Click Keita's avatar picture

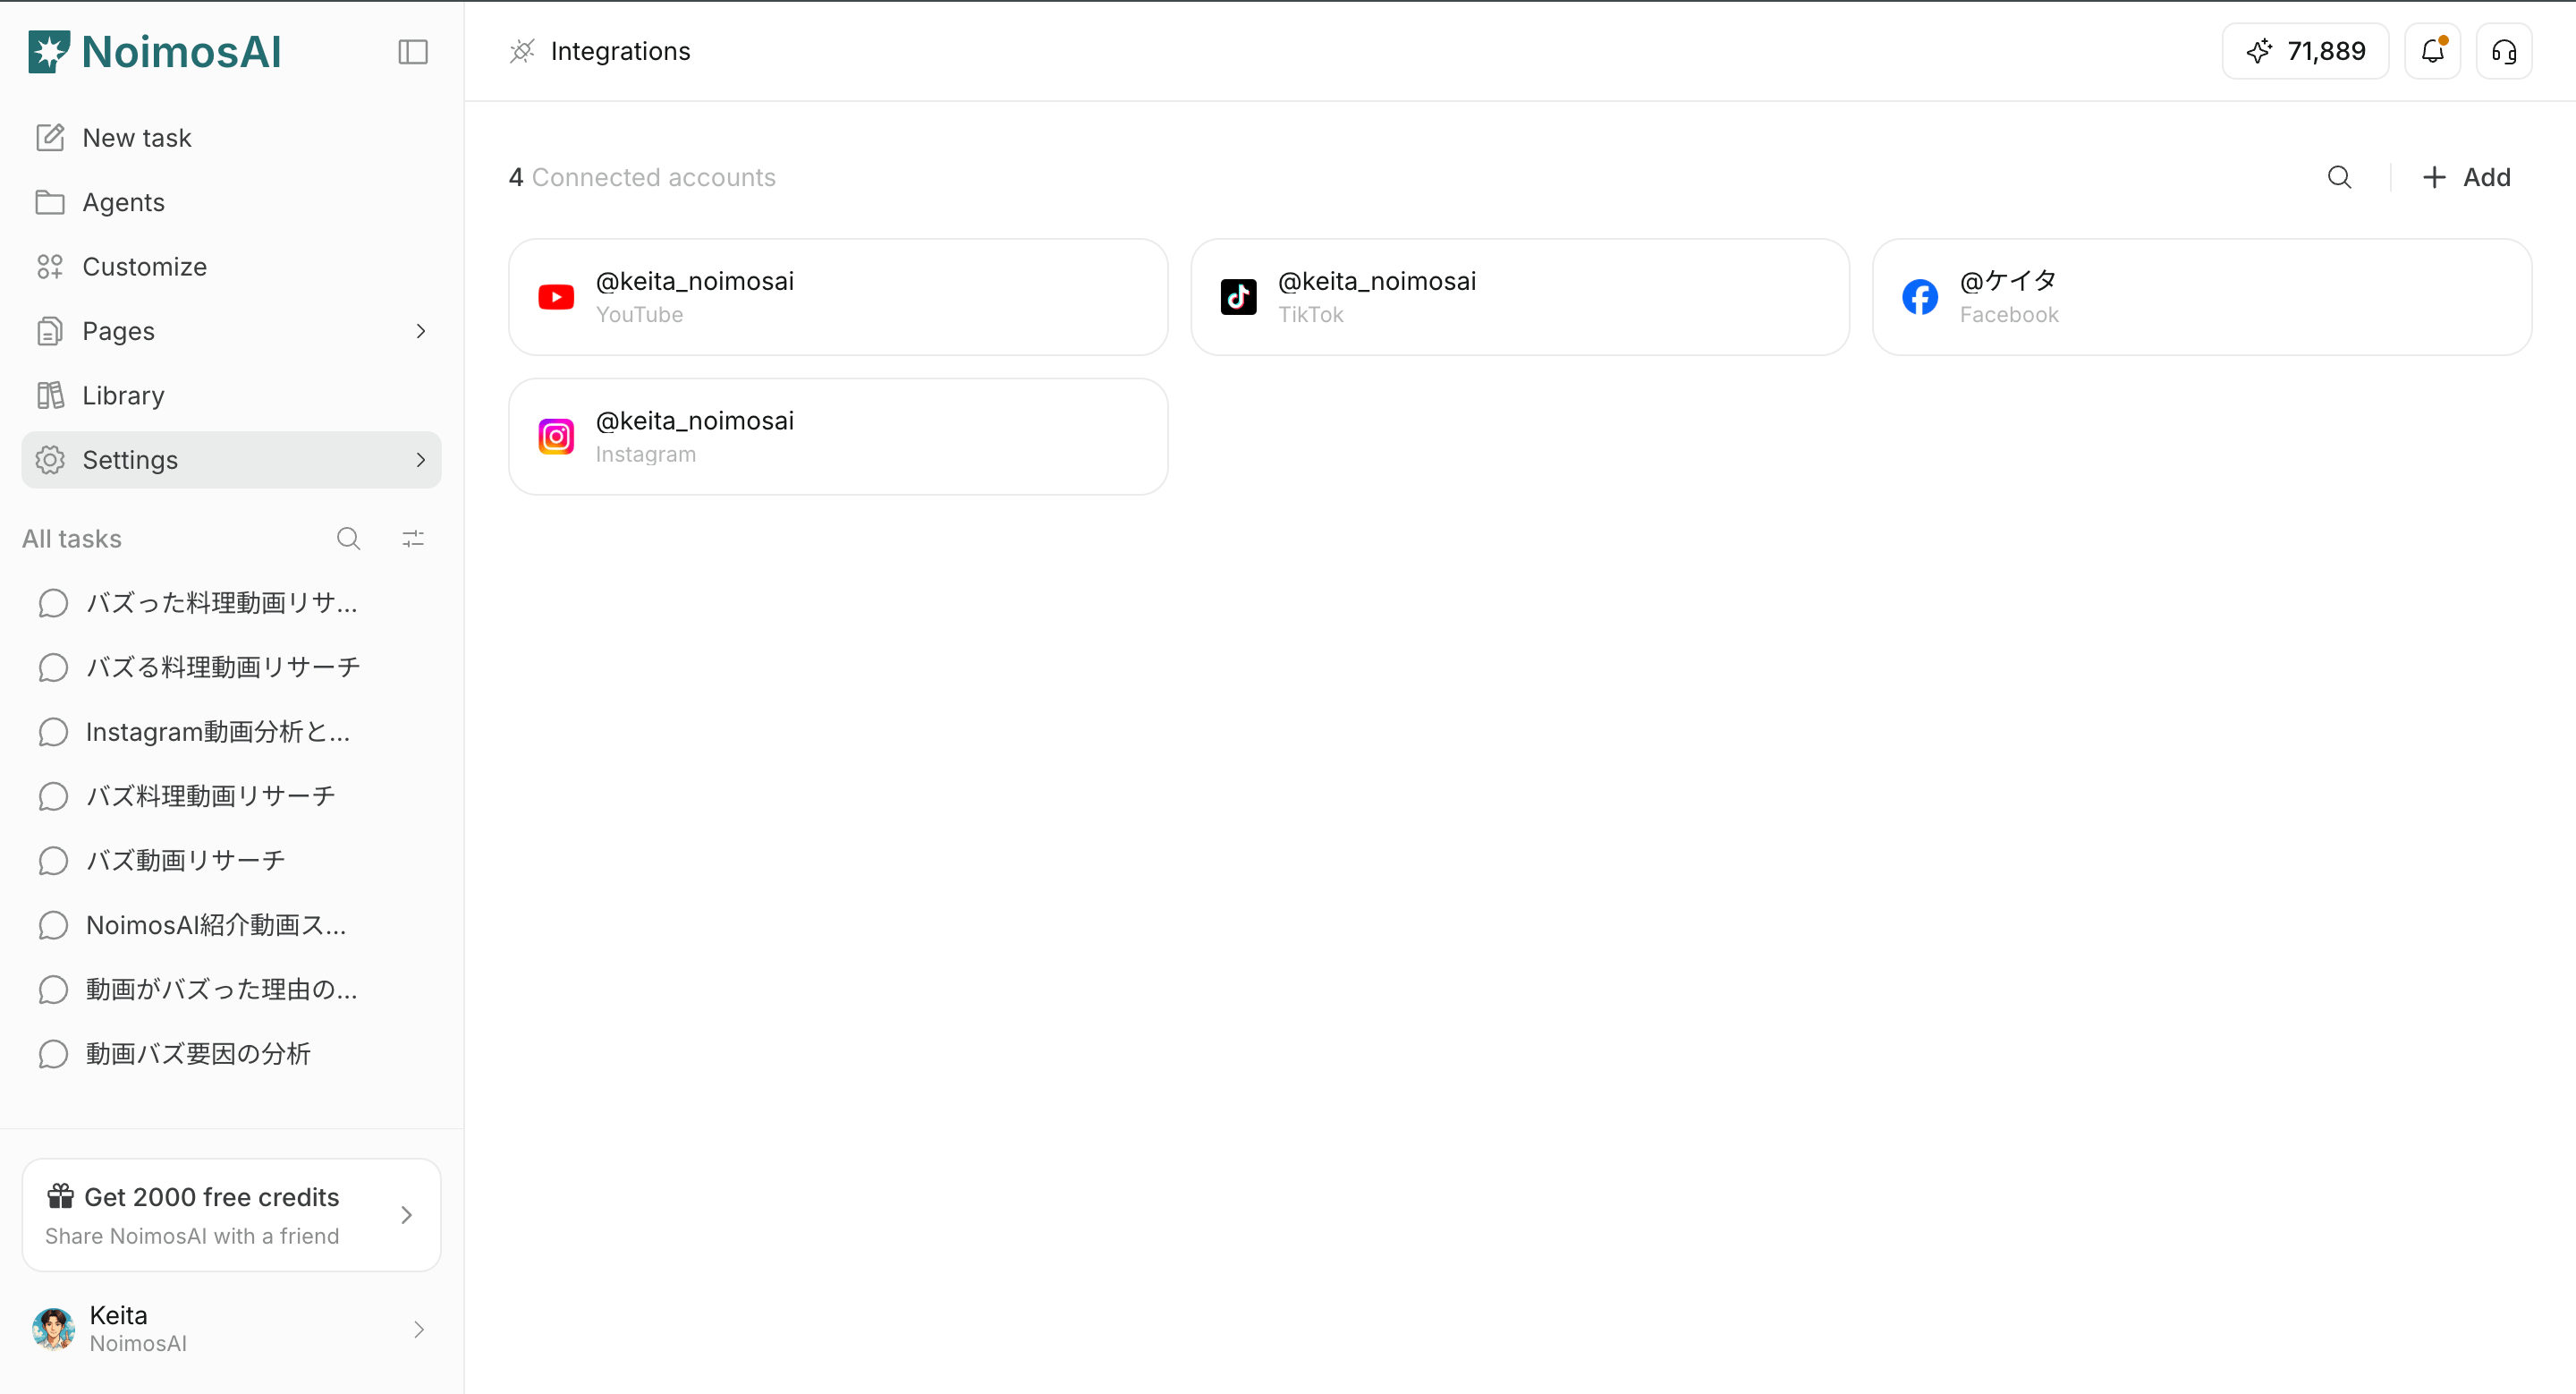coord(53,1329)
